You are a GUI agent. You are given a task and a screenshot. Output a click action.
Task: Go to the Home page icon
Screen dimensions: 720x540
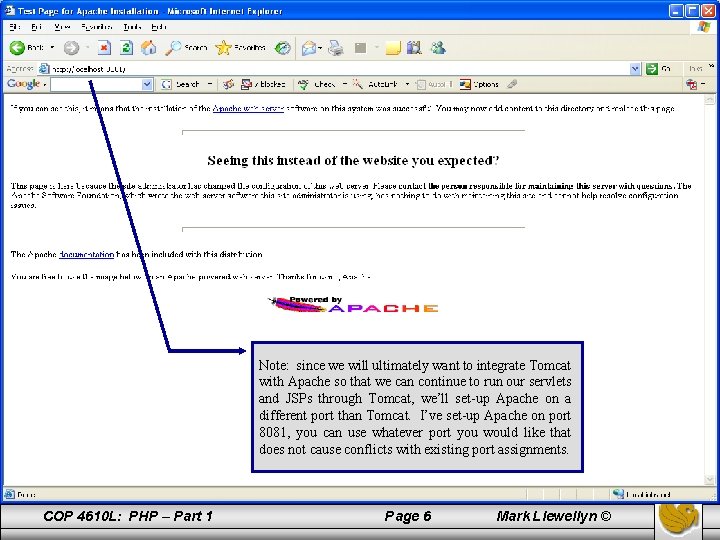click(x=148, y=47)
